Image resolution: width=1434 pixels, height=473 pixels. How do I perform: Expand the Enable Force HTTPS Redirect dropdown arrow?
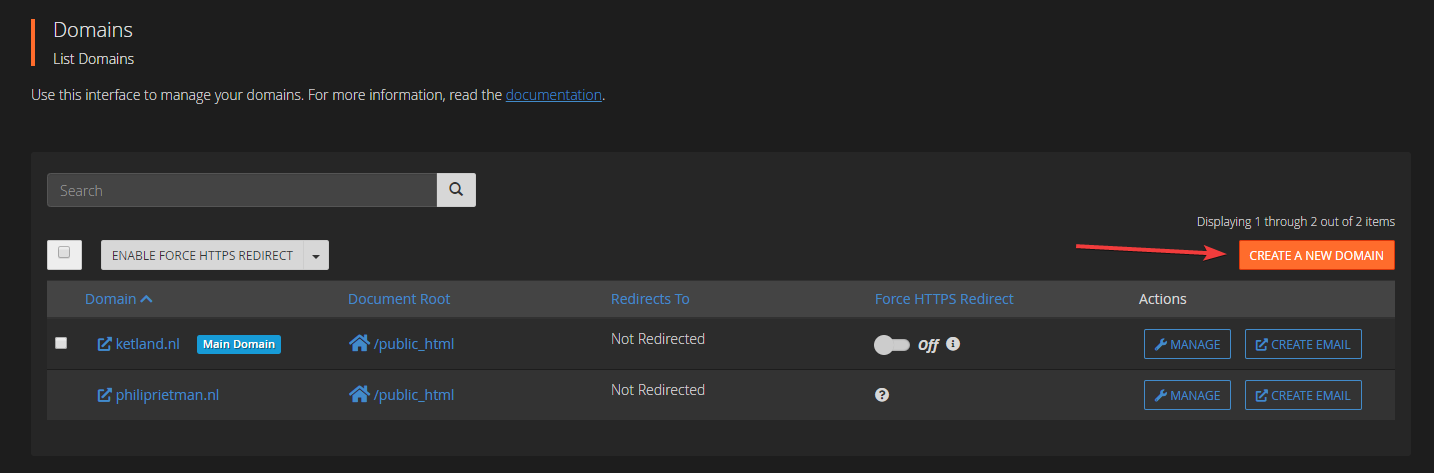click(x=316, y=256)
